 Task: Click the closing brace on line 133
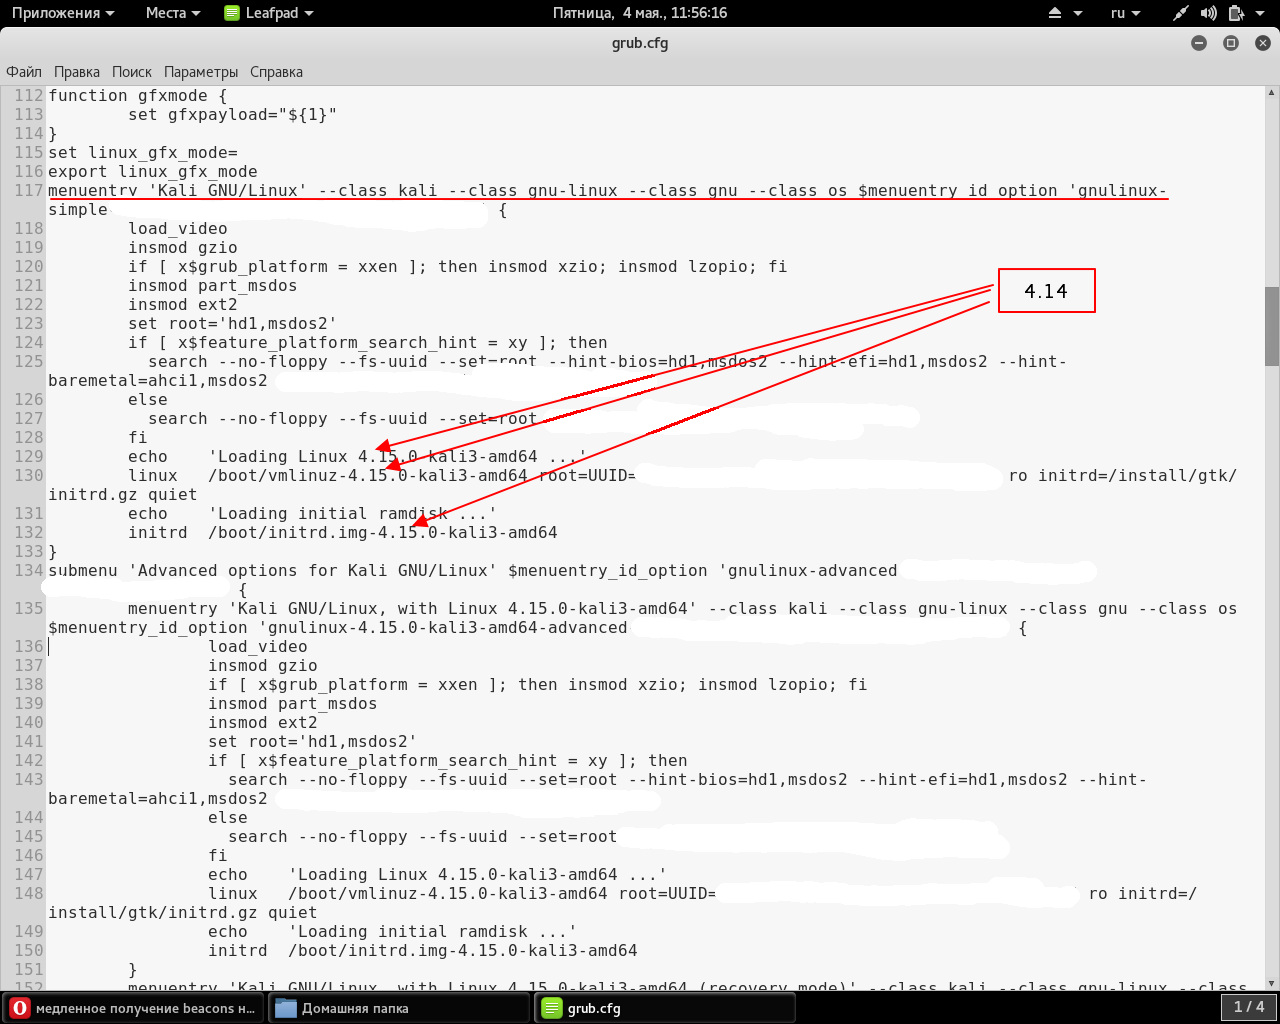(53, 552)
